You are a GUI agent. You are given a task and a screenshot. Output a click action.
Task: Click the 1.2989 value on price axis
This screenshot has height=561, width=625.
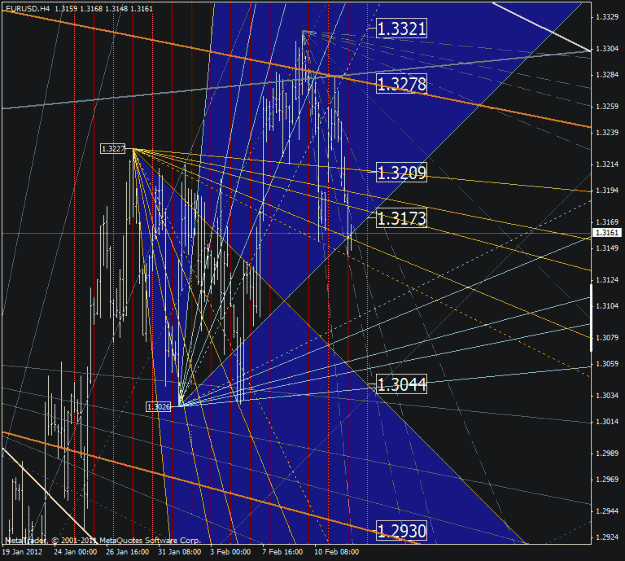[607, 453]
